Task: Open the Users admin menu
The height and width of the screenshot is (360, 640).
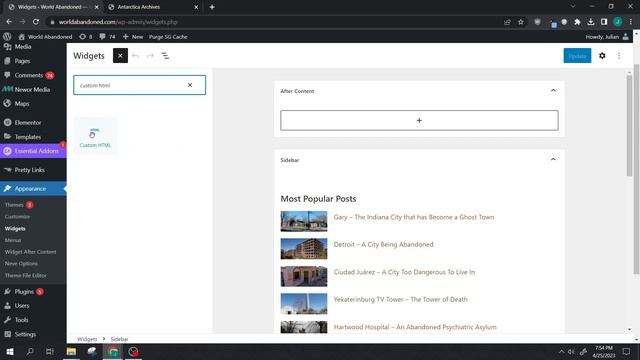Action: [x=22, y=306]
